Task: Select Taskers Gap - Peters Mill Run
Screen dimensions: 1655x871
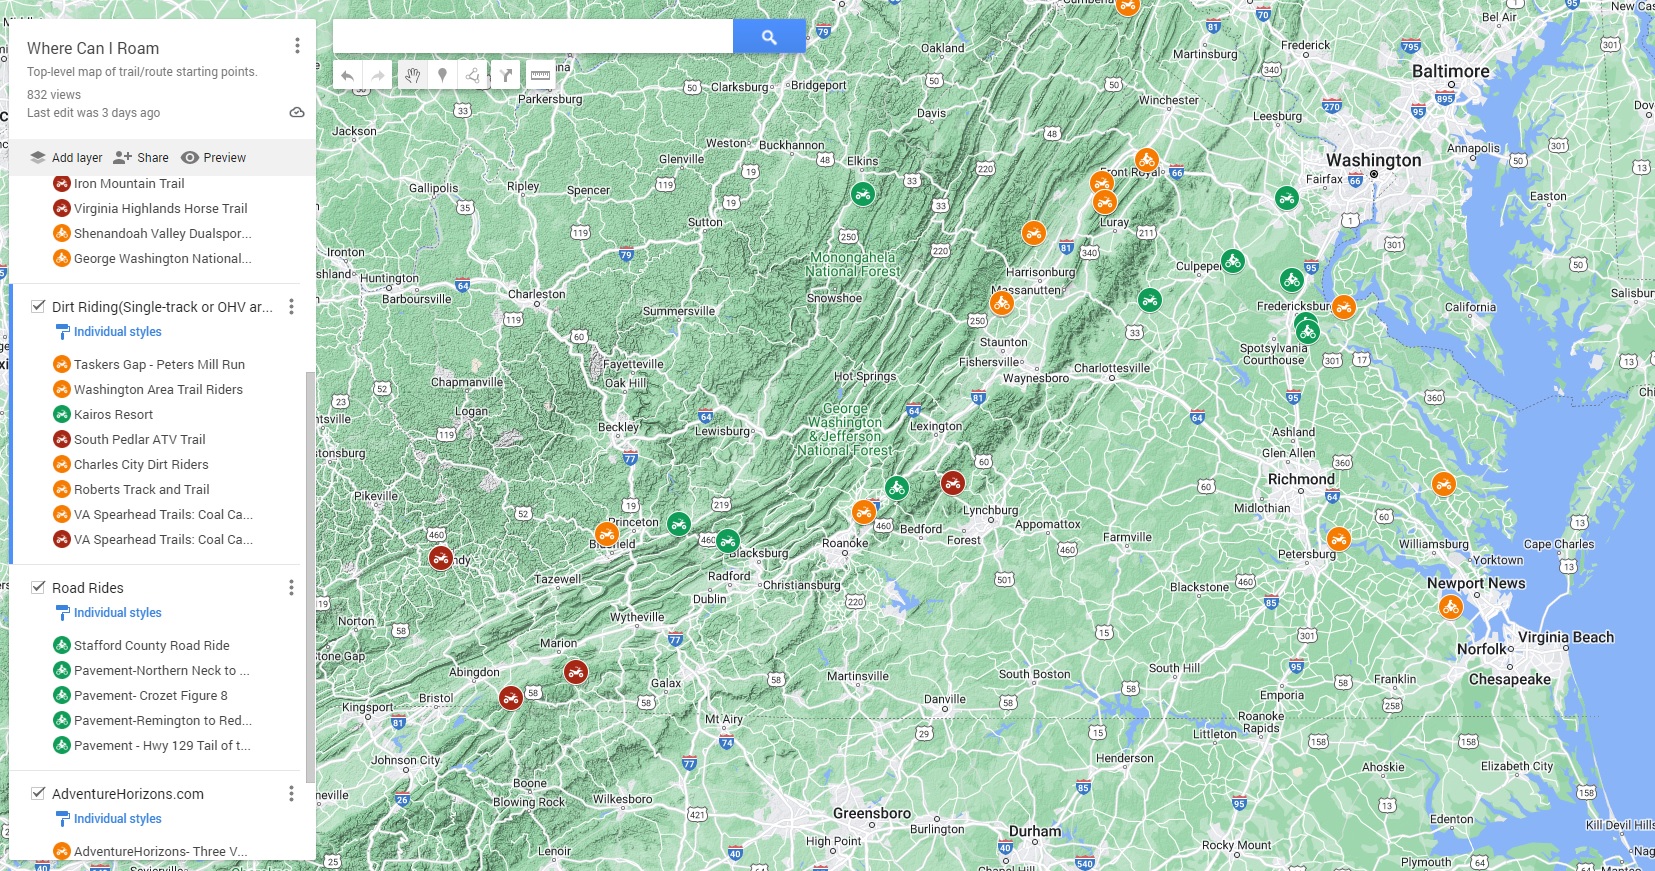Action: coord(159,365)
